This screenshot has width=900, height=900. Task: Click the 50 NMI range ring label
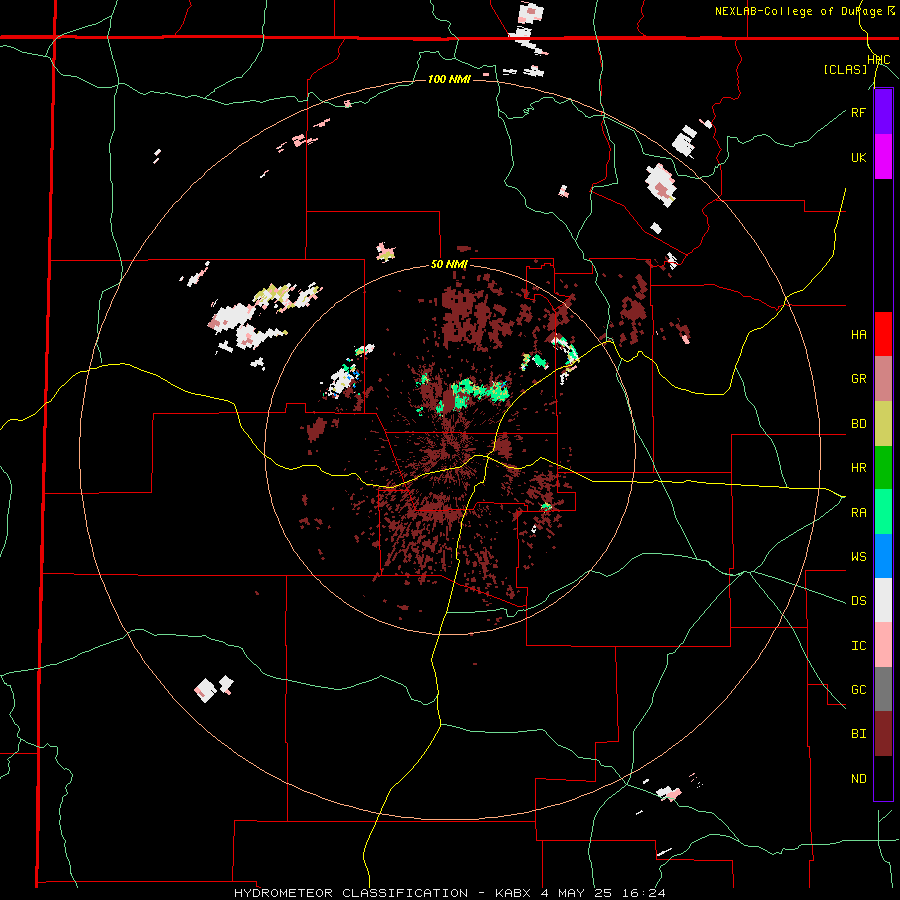(449, 264)
